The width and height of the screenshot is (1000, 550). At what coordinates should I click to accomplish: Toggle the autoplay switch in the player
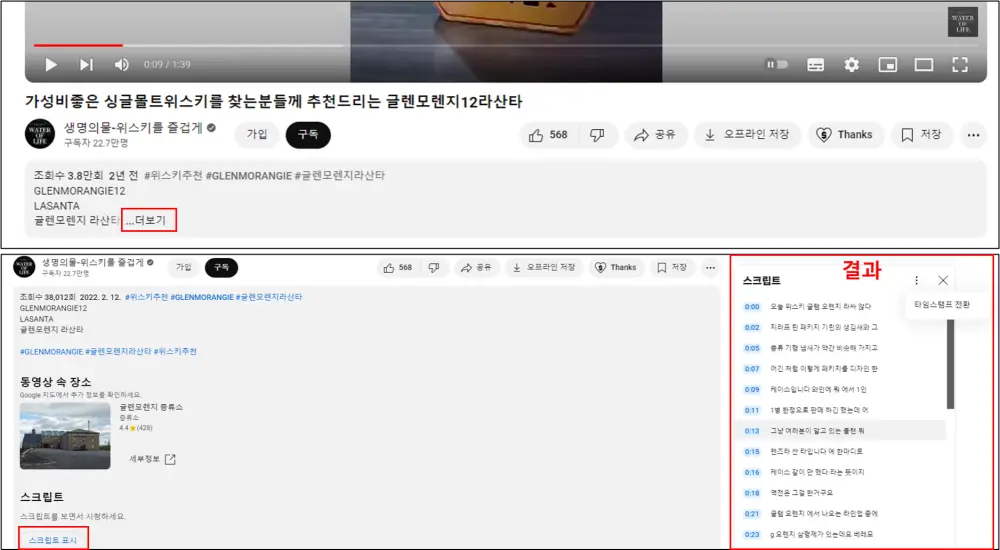(x=777, y=64)
